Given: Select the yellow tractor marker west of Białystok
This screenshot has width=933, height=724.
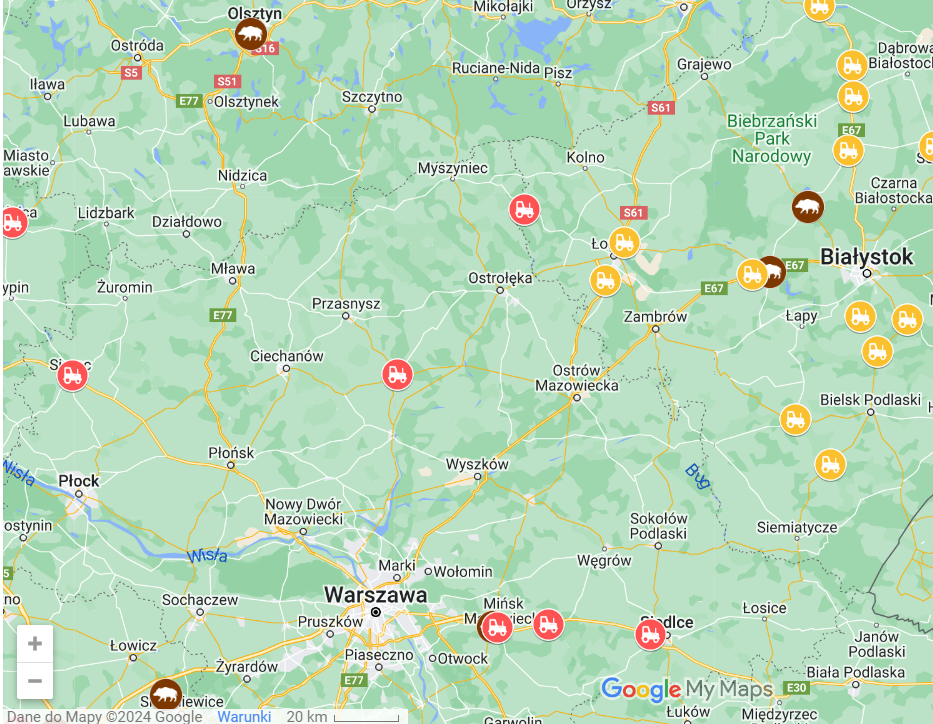Looking at the screenshot, I should pyautogui.click(x=752, y=275).
